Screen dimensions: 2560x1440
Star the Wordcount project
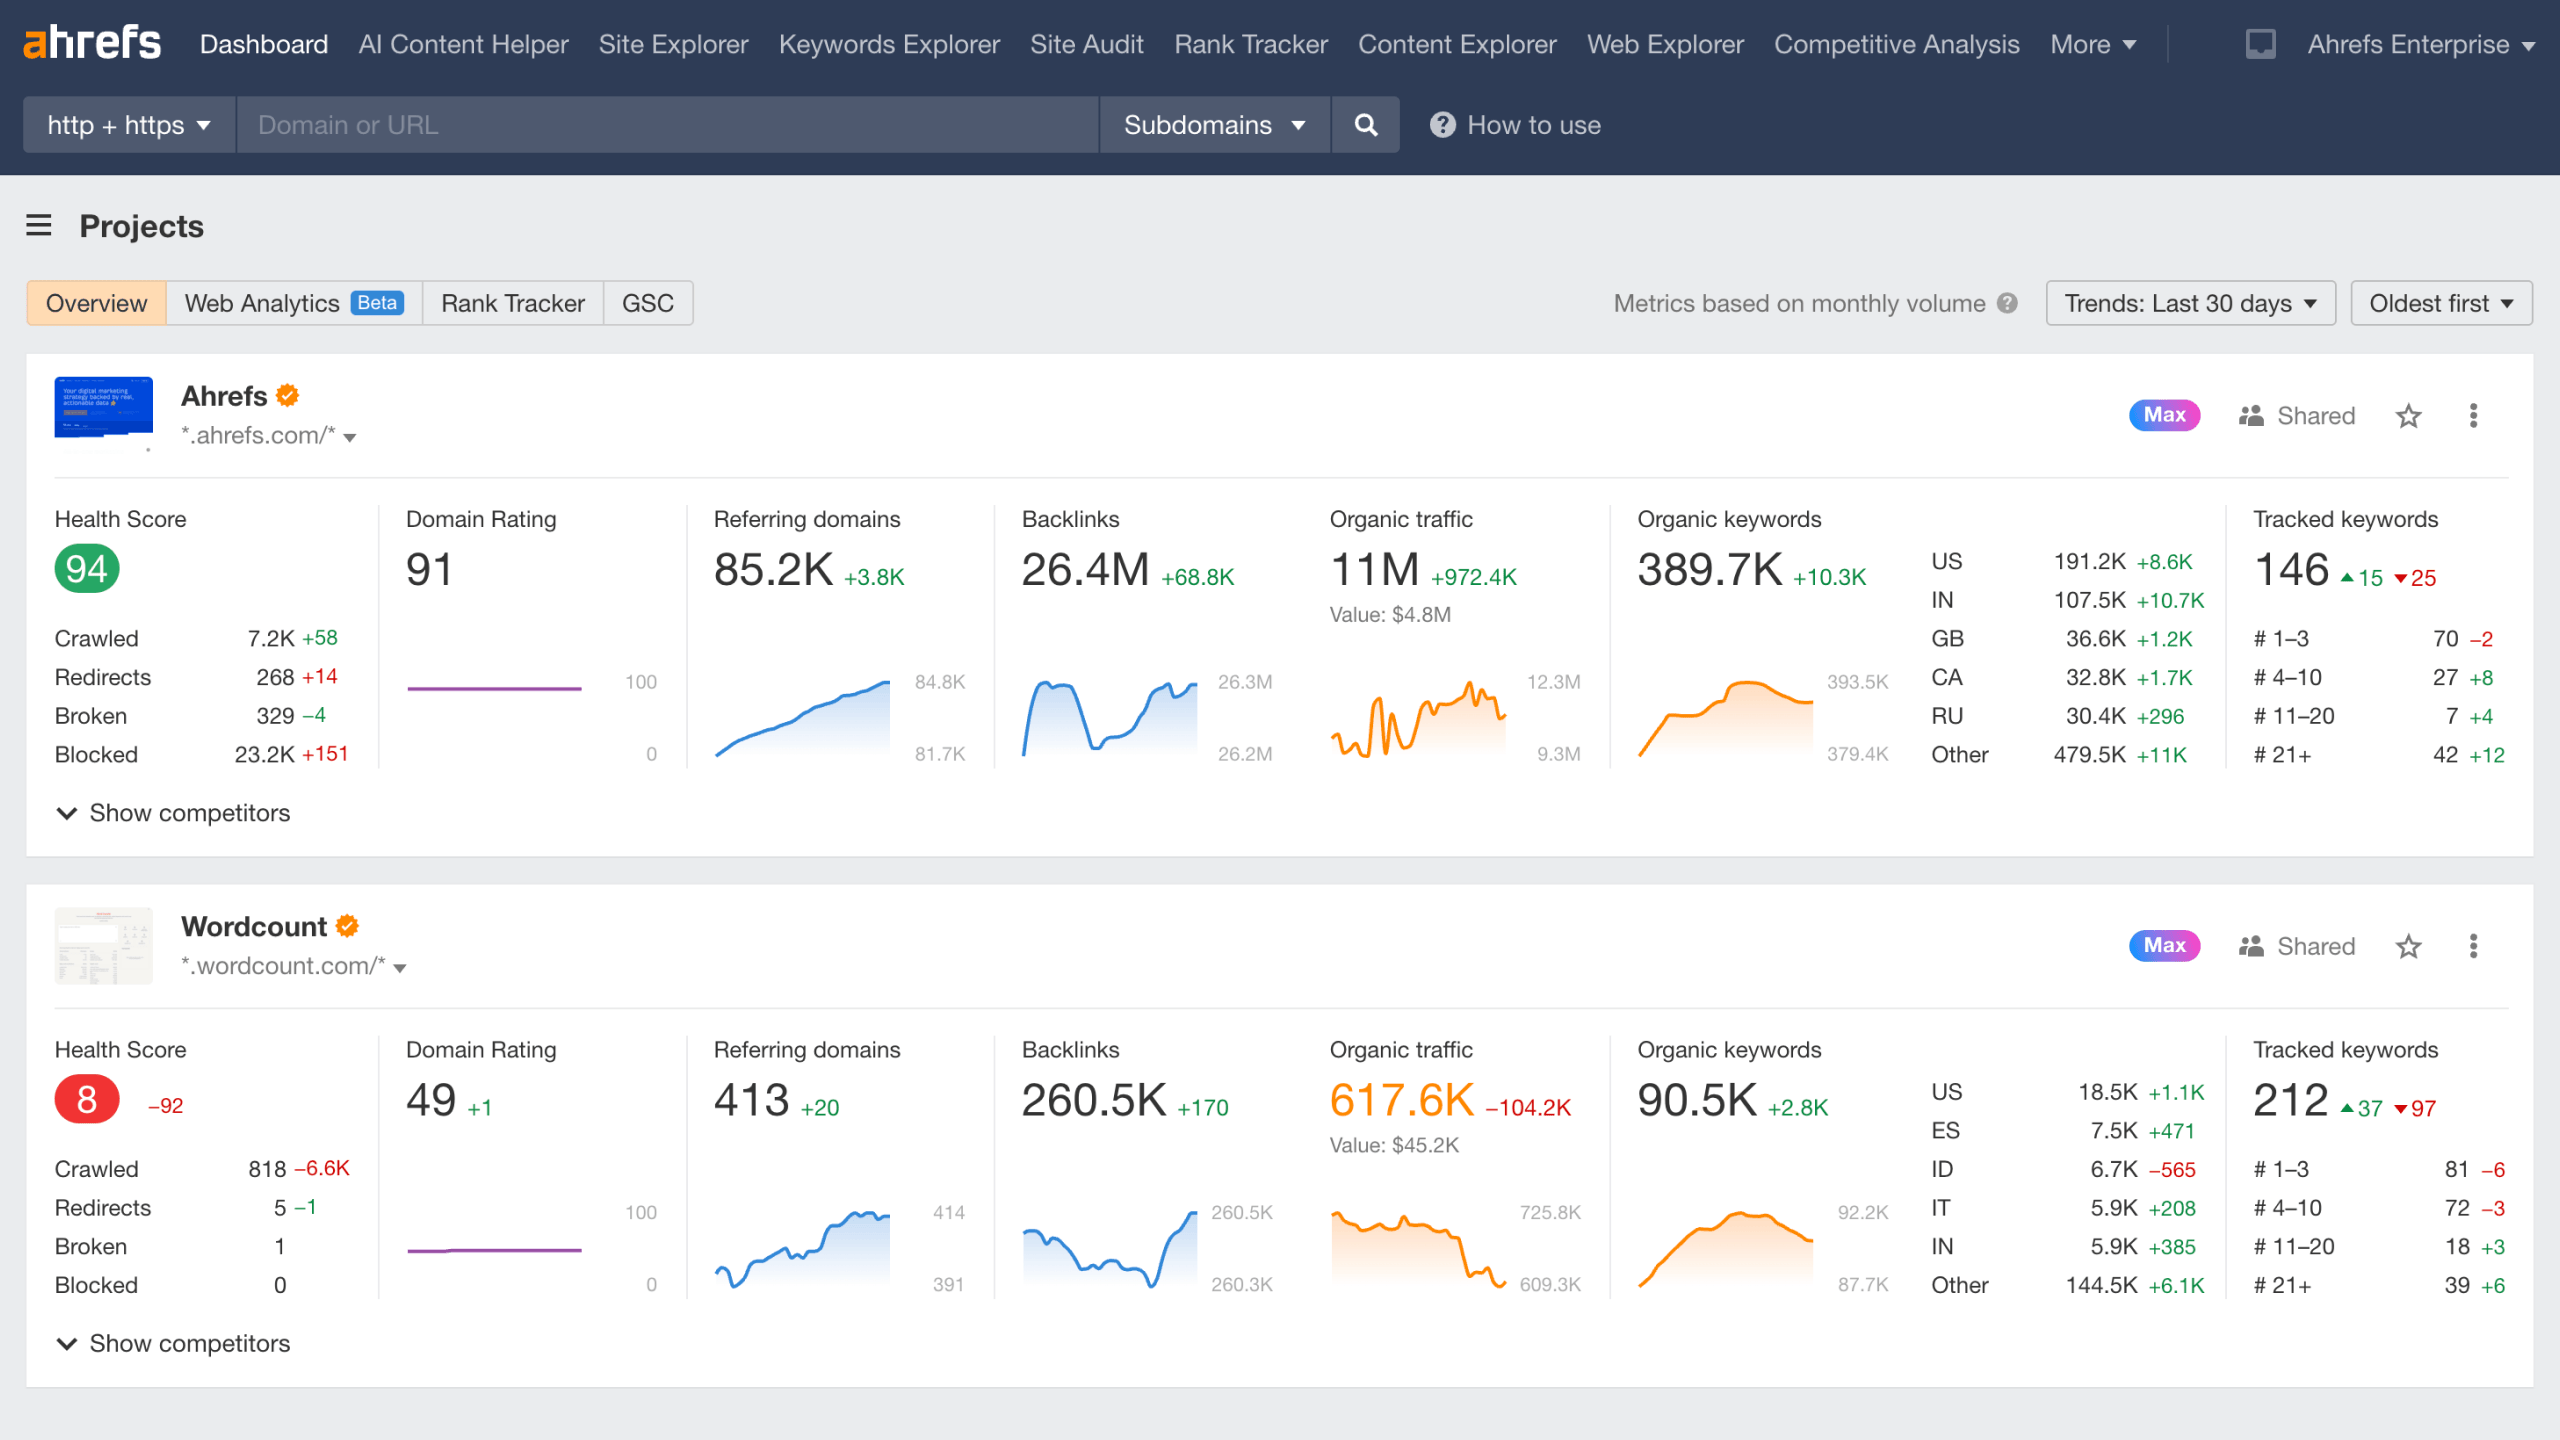2409,945
